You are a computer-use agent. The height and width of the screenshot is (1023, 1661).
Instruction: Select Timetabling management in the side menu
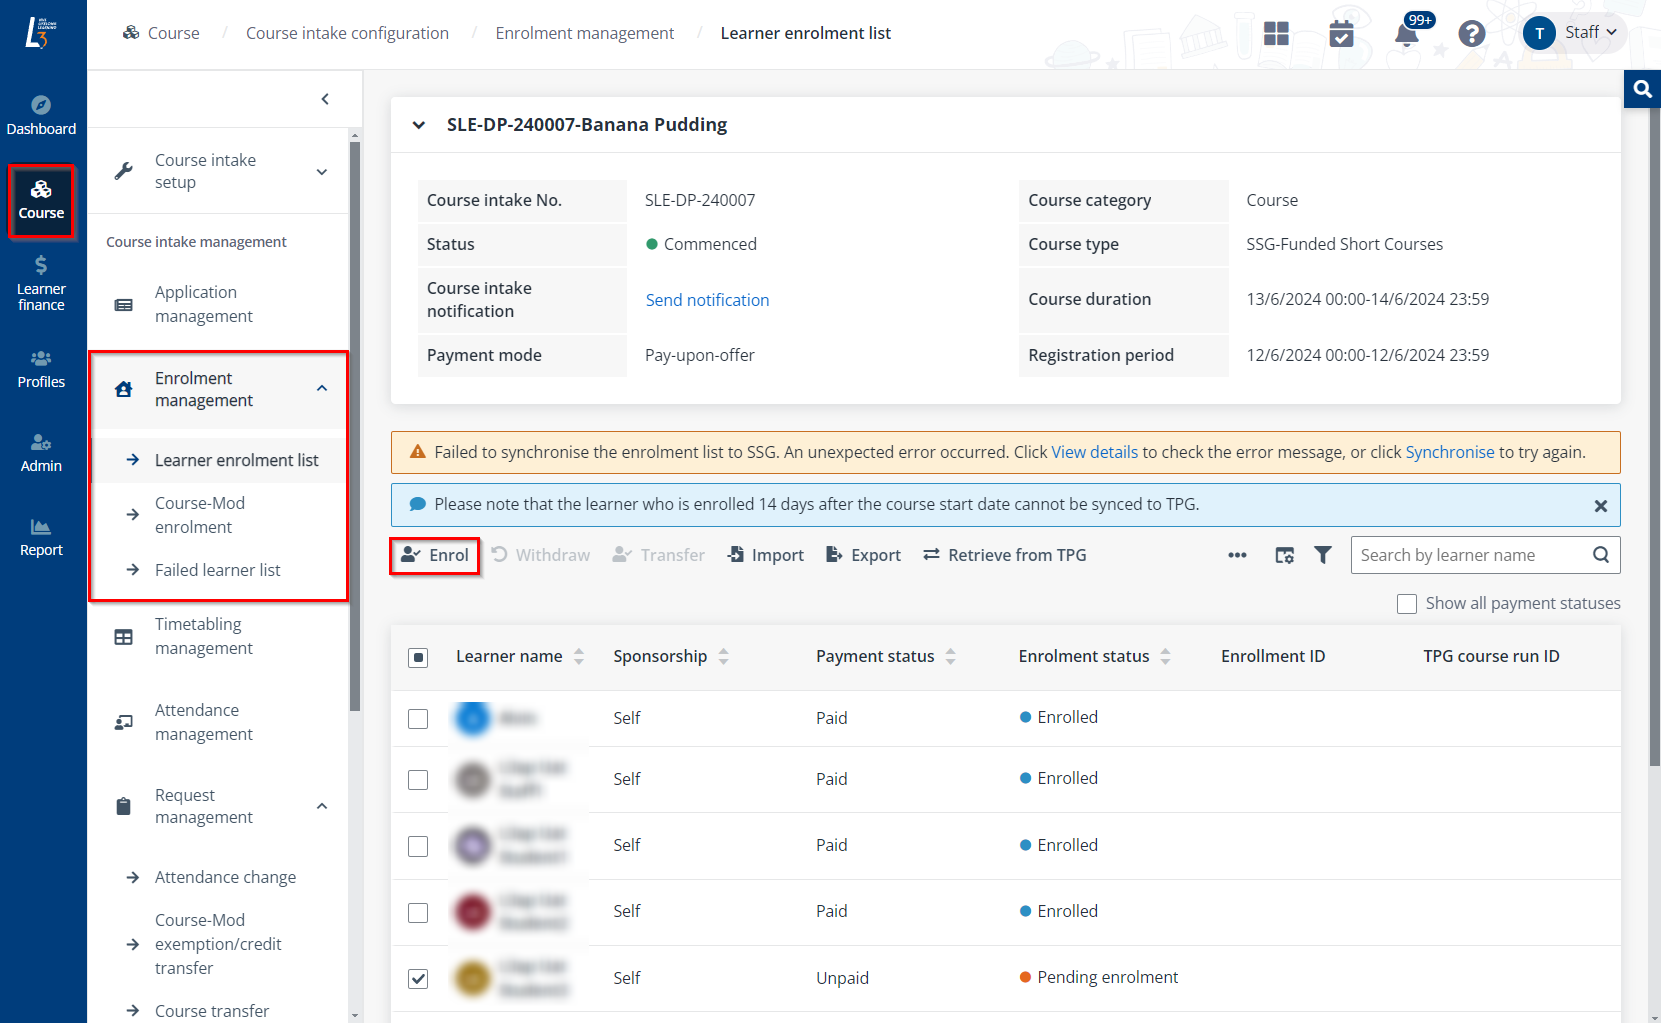[x=203, y=636]
